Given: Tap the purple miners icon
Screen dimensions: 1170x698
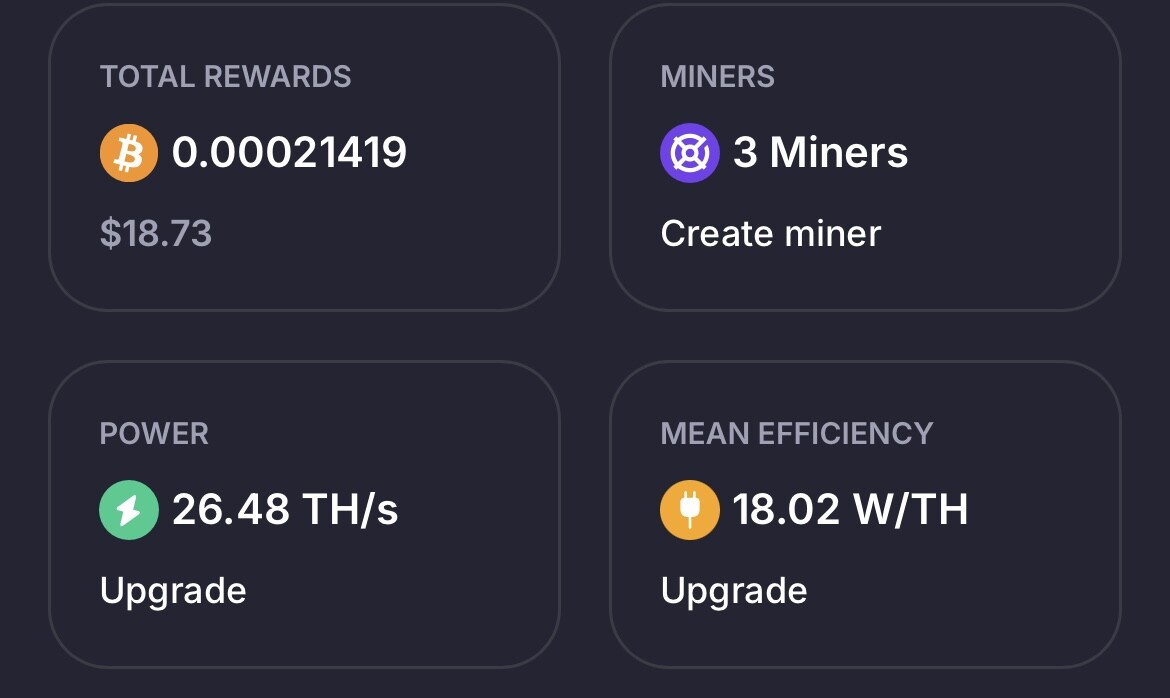Looking at the screenshot, I should (x=689, y=153).
